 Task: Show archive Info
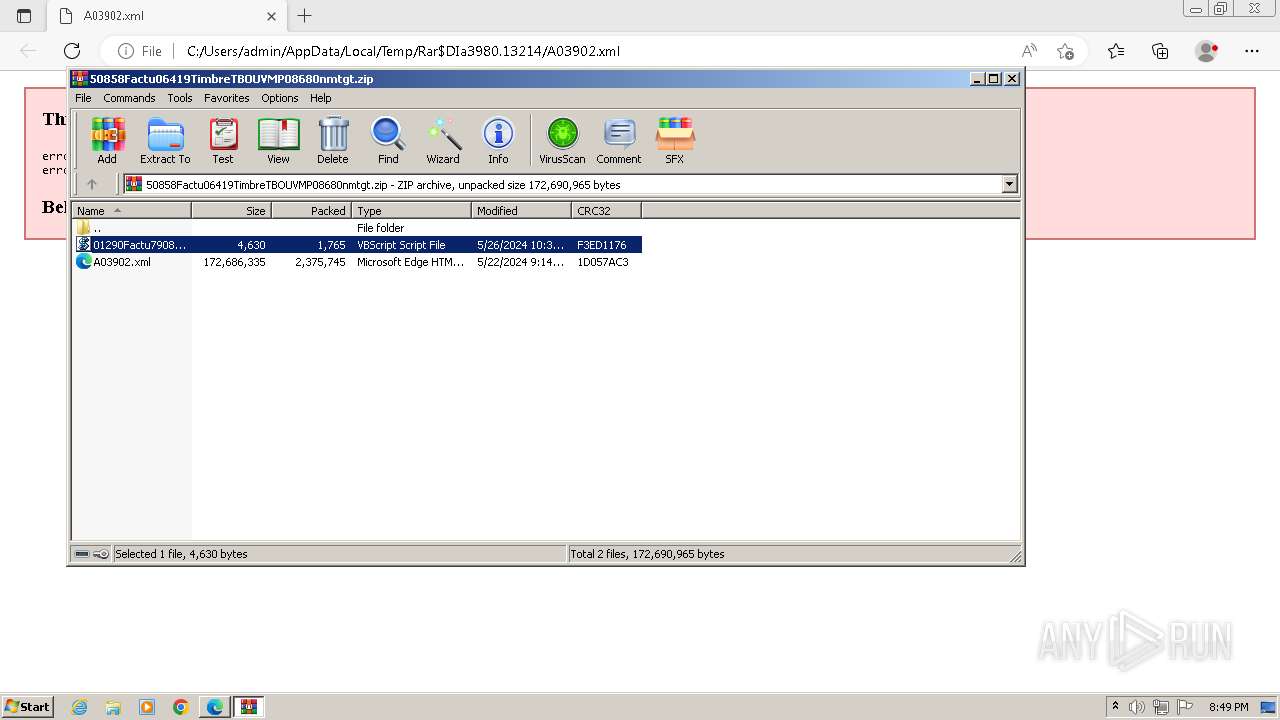pos(498,141)
